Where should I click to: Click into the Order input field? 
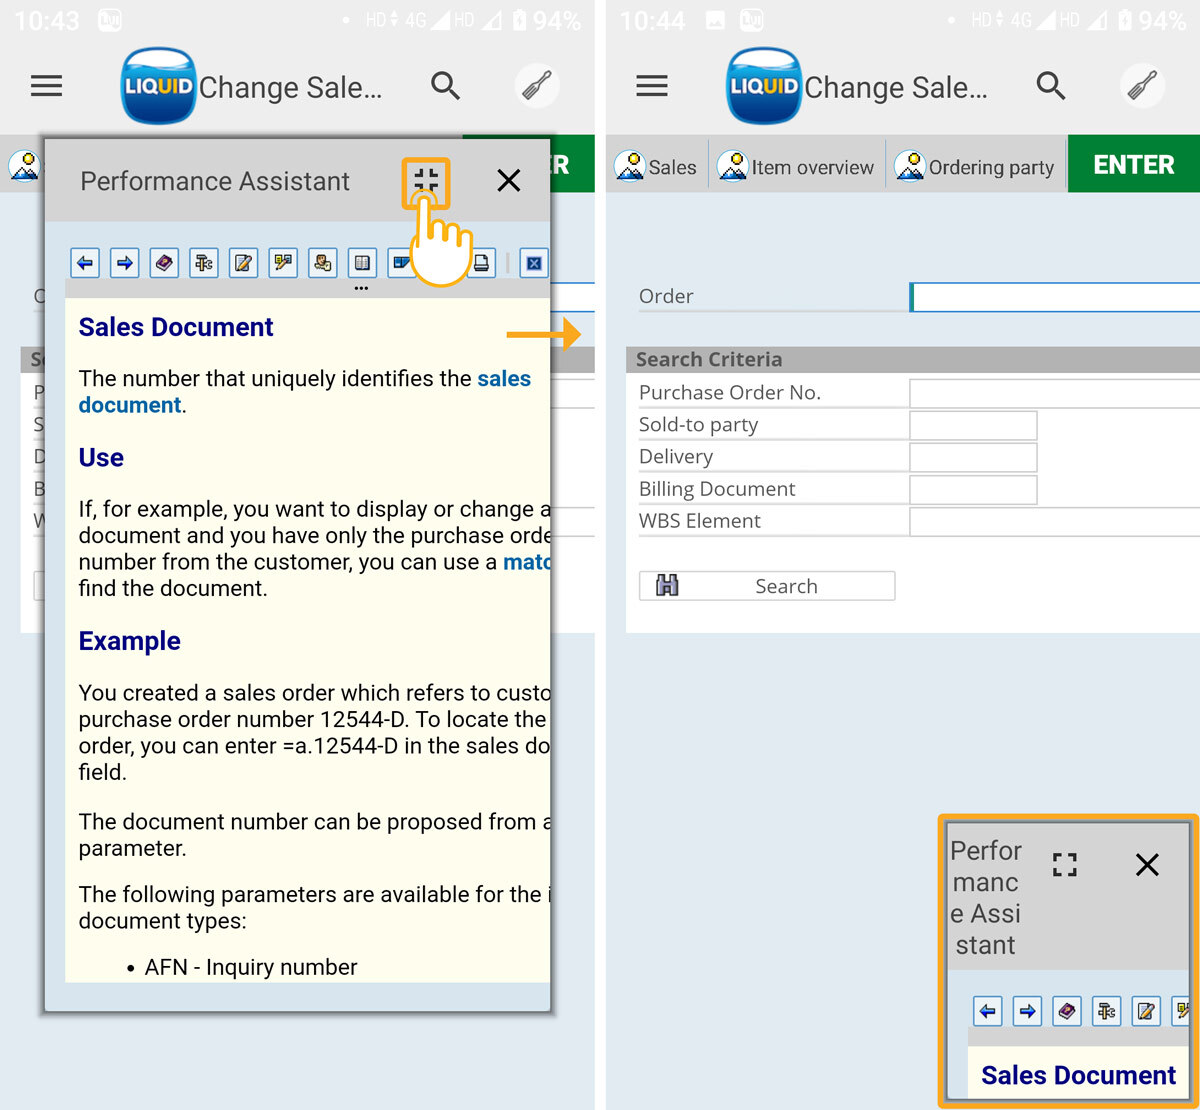1055,297
